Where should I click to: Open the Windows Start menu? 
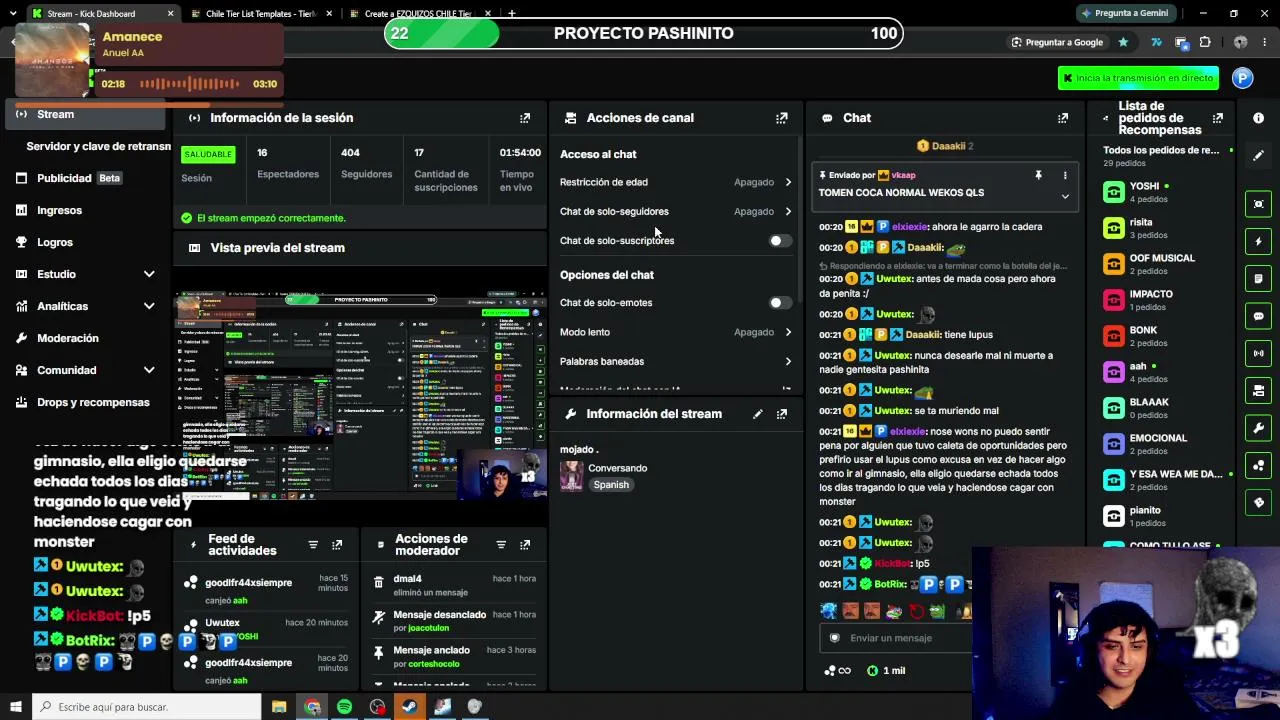pyautogui.click(x=15, y=707)
